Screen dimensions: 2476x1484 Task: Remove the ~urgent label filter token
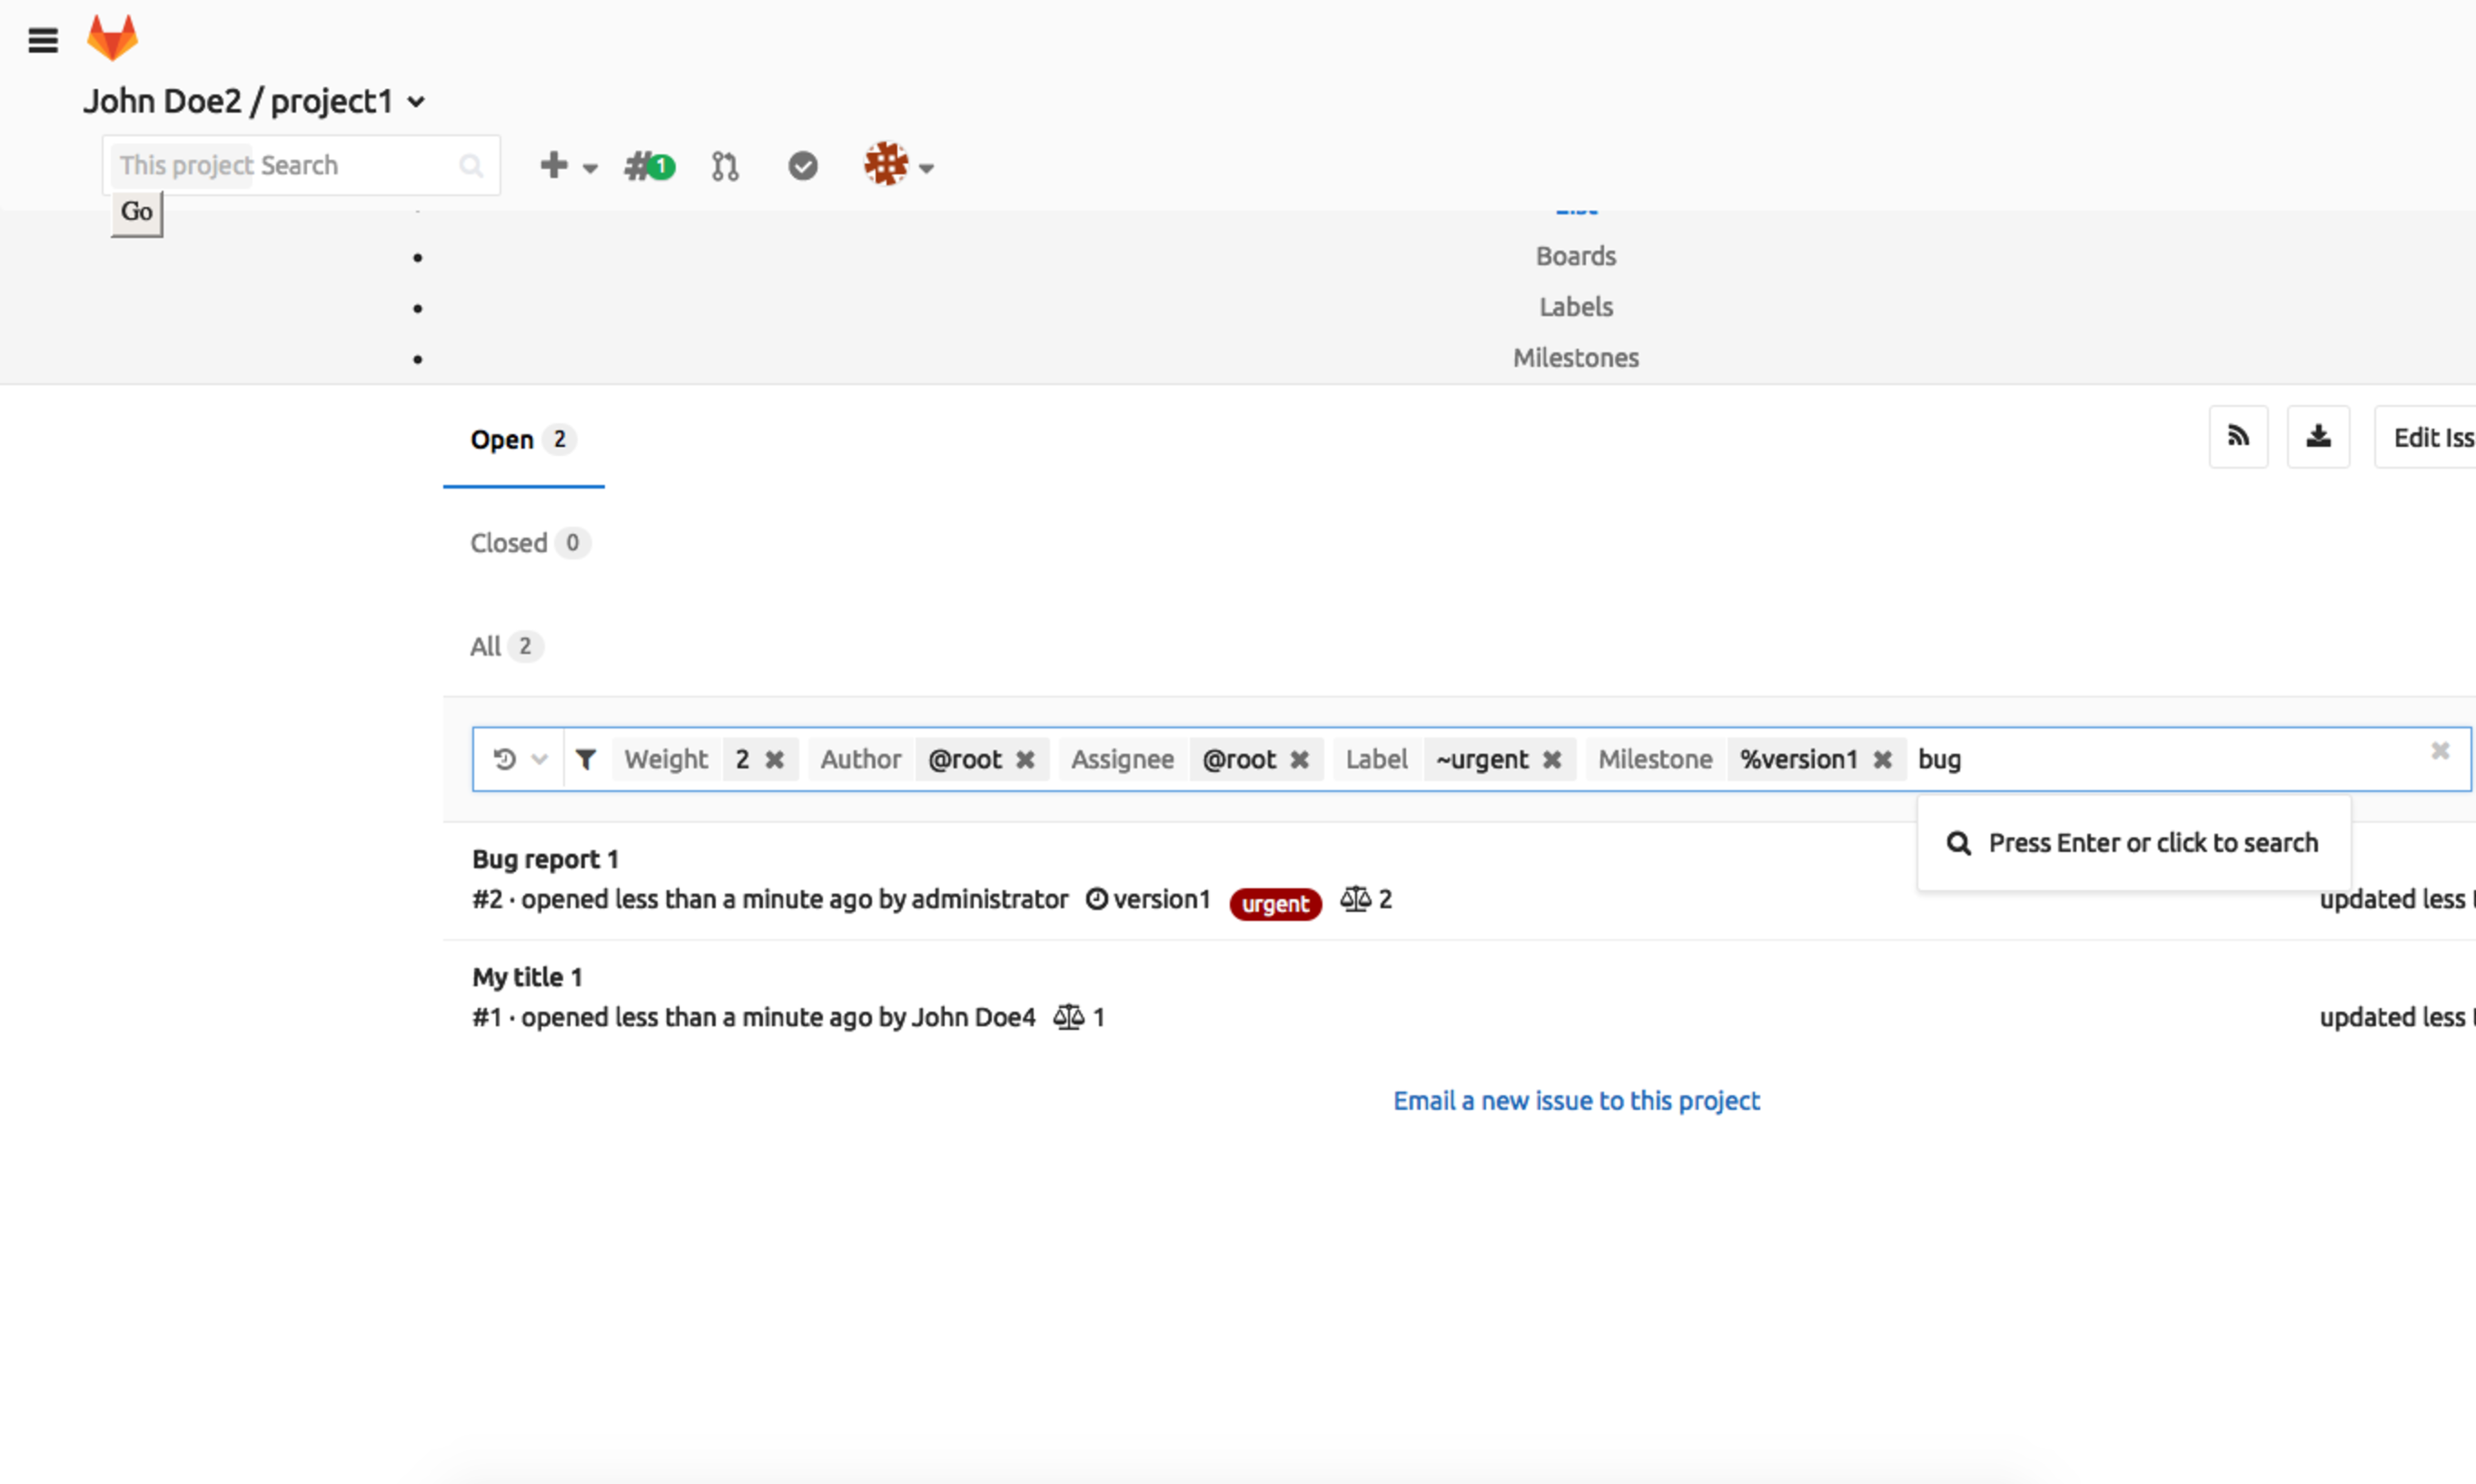coord(1552,760)
